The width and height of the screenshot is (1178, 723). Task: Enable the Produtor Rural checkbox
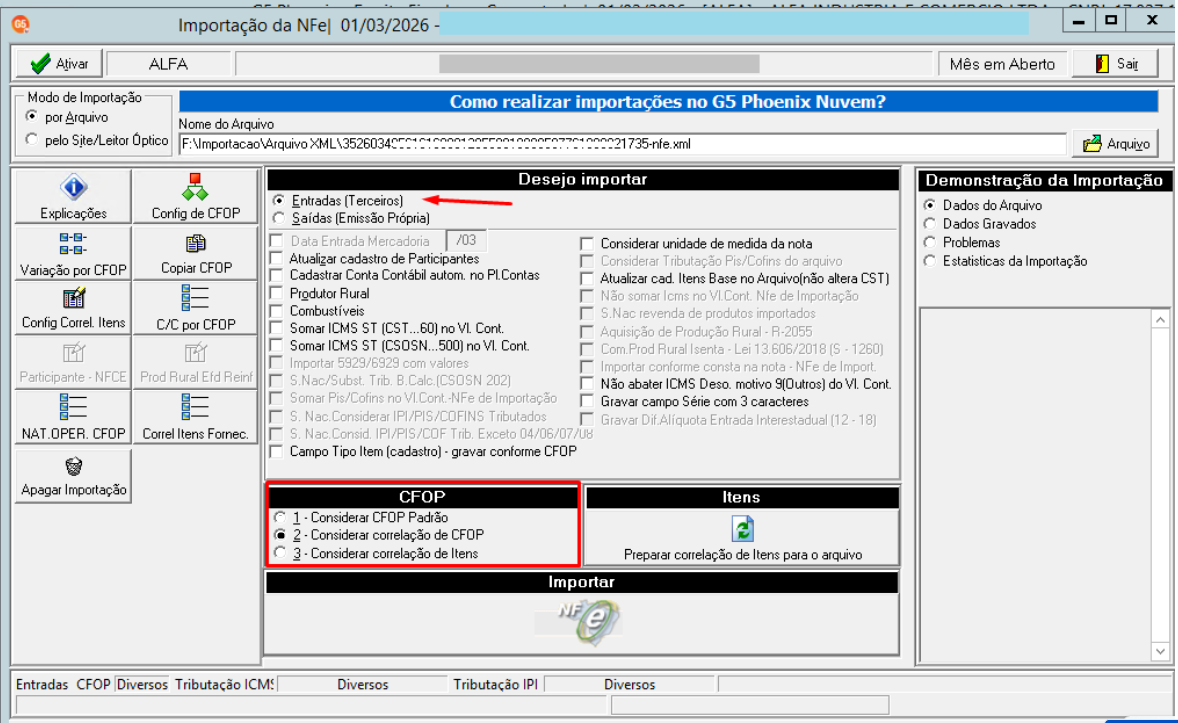(276, 294)
